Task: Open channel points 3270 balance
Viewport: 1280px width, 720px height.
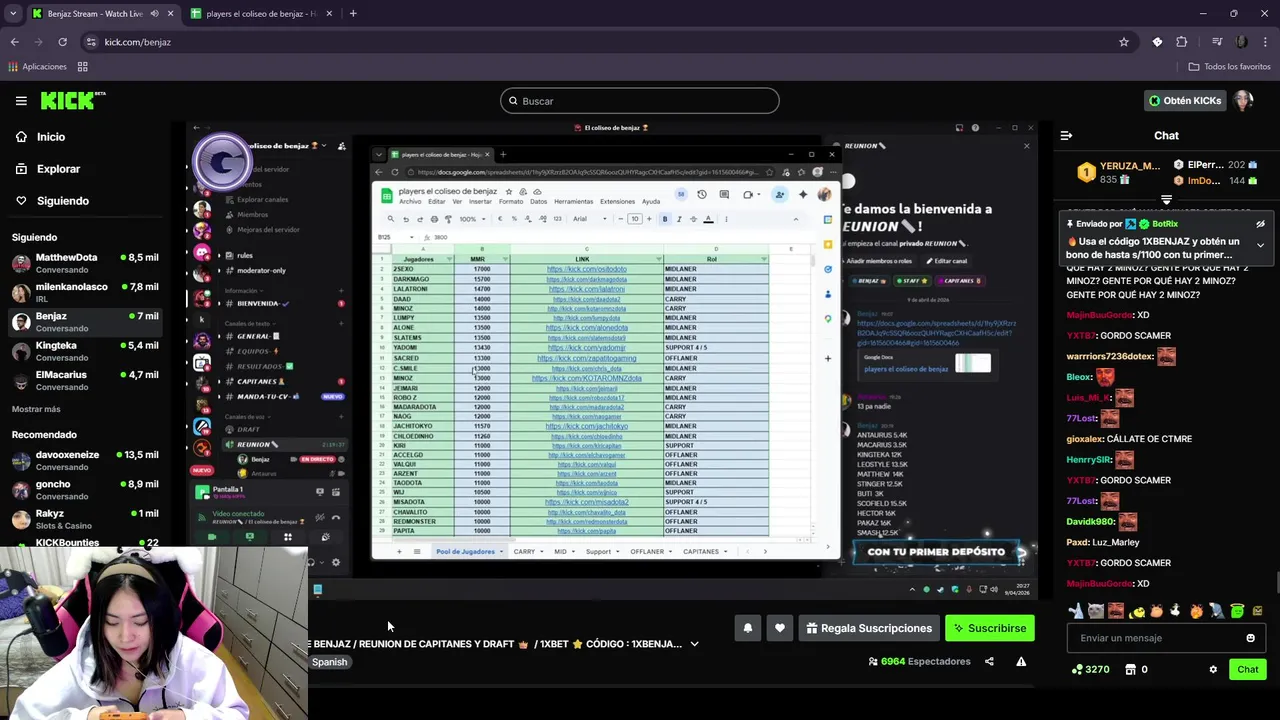Action: [x=1090, y=669]
